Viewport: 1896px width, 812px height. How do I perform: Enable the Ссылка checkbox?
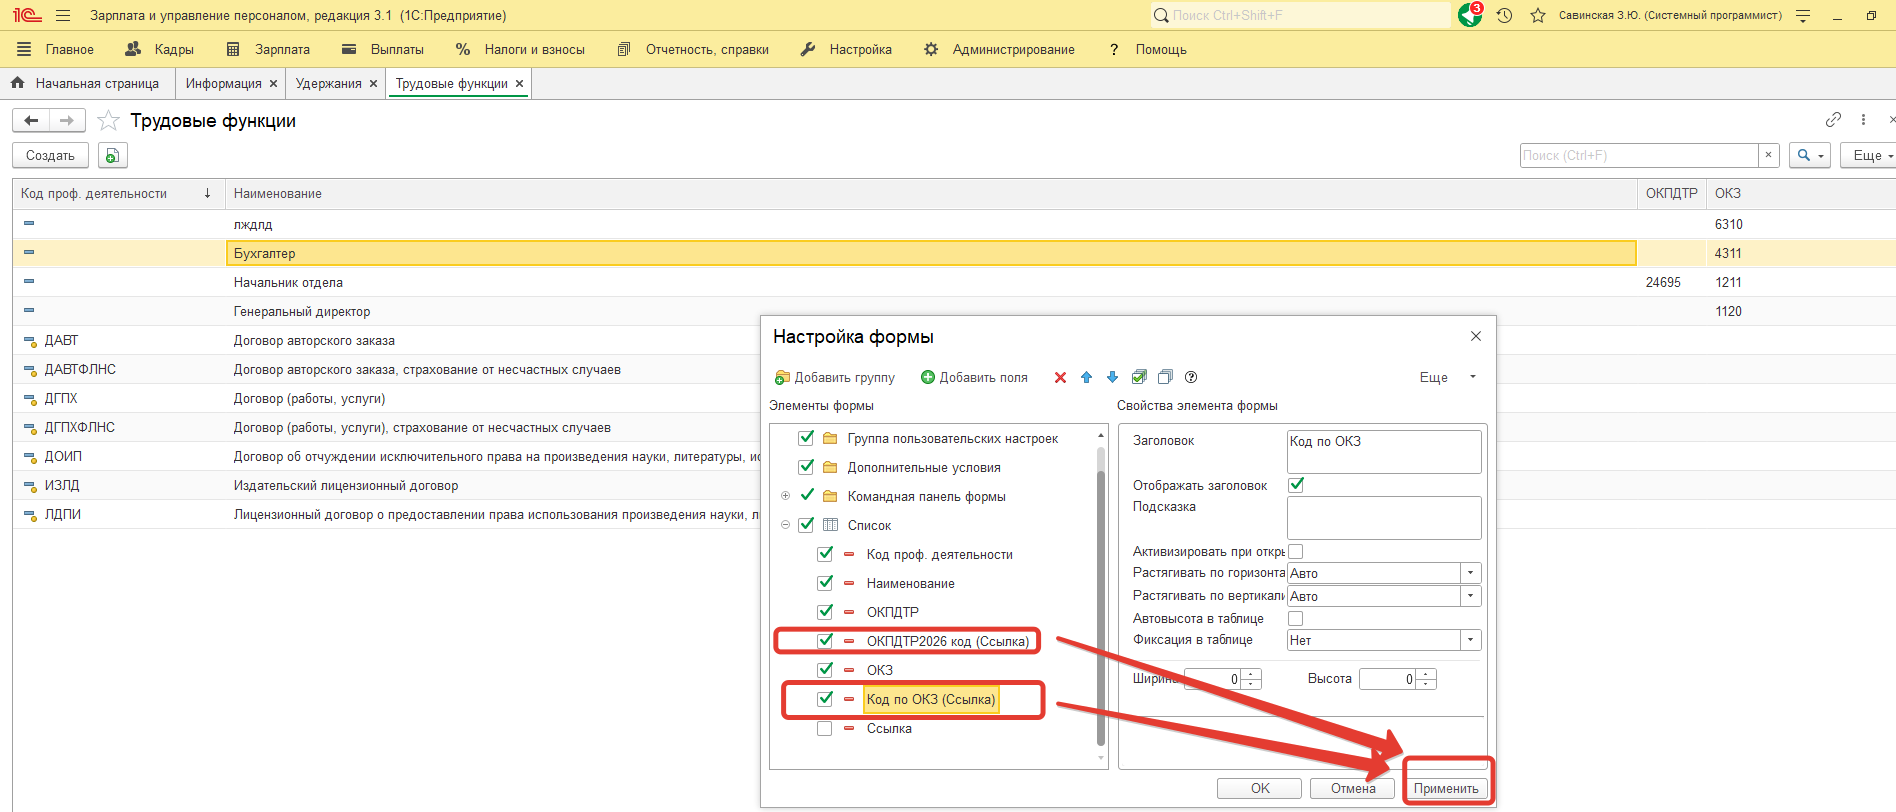pos(825,728)
